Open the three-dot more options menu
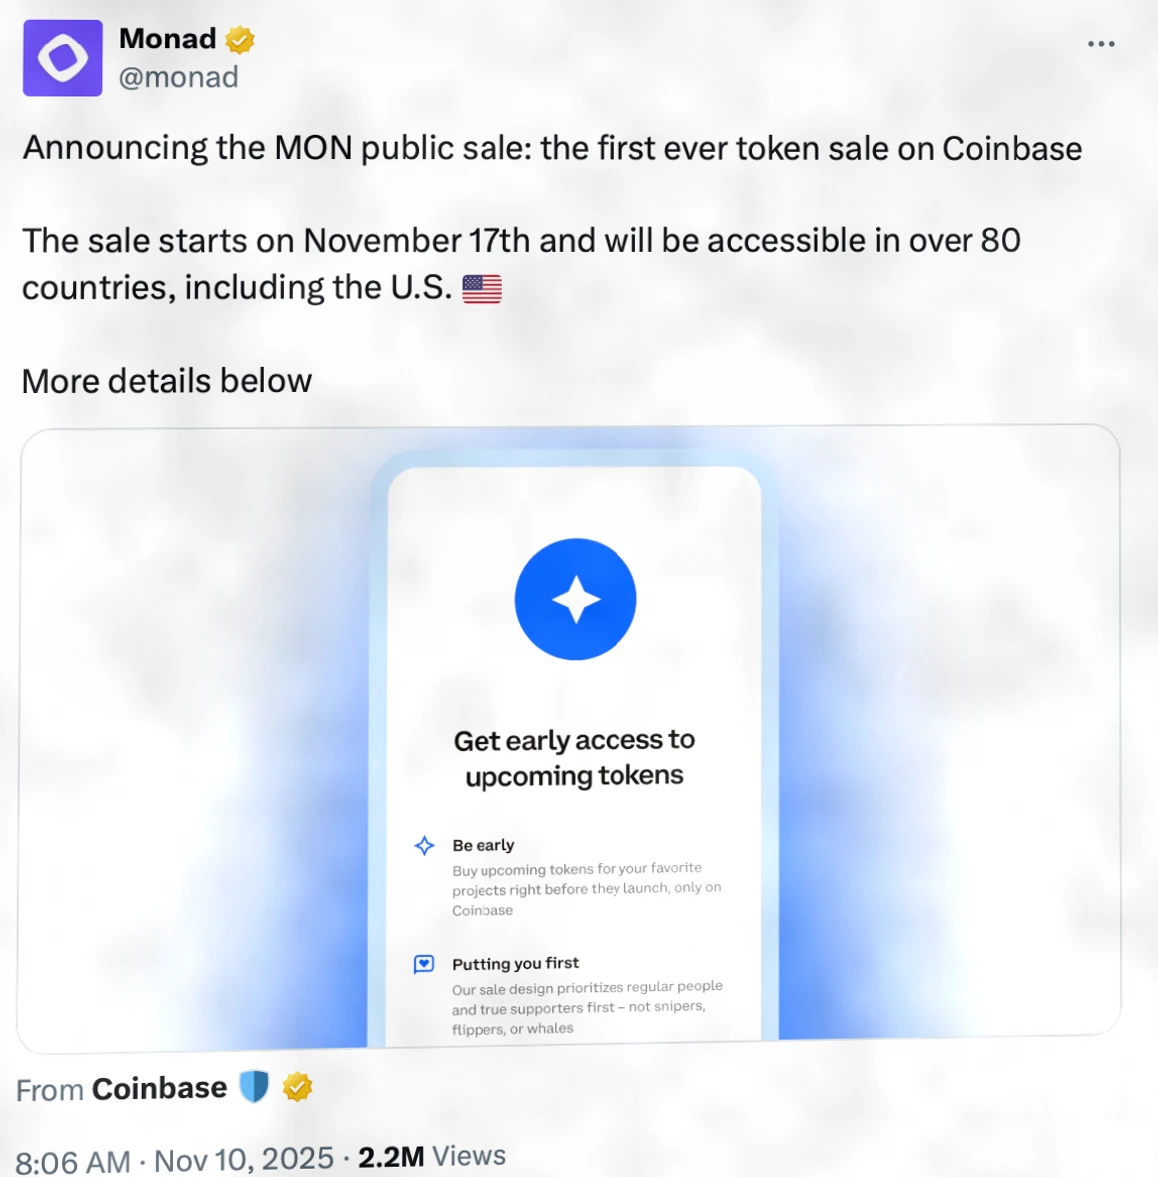The height and width of the screenshot is (1177, 1158). [1100, 44]
